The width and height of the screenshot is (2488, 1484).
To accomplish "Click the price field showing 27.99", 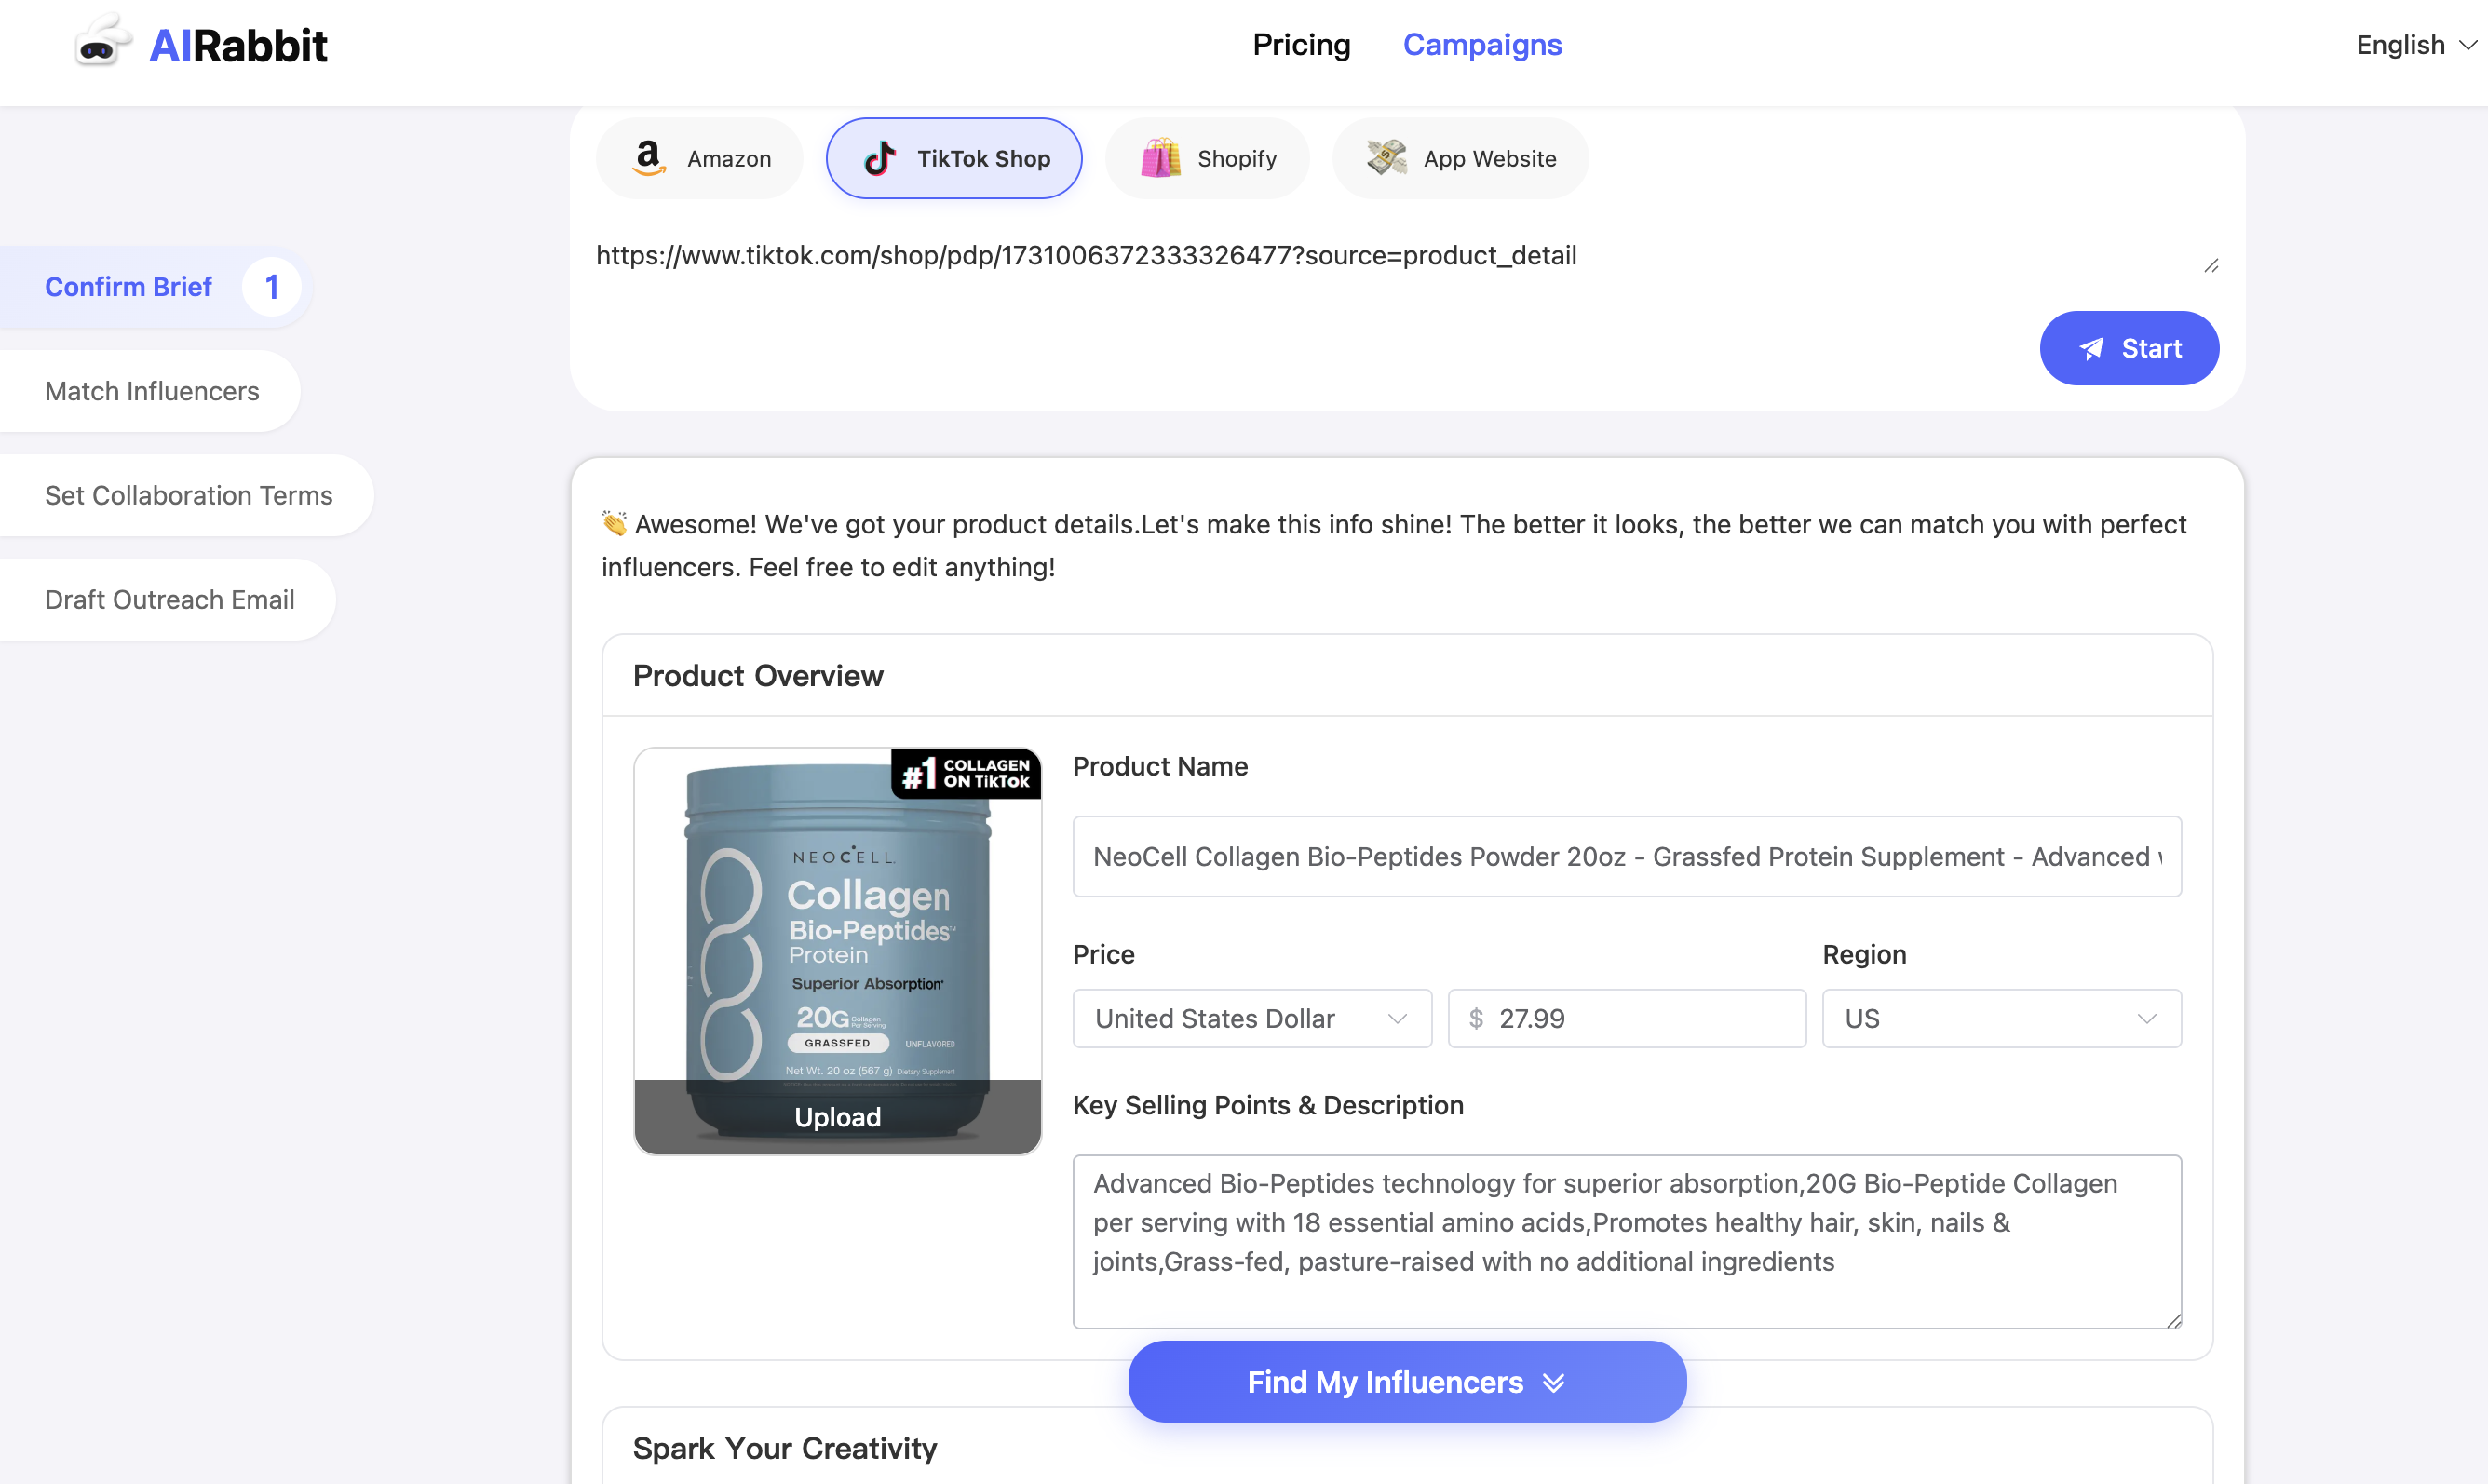I will tap(1625, 1018).
